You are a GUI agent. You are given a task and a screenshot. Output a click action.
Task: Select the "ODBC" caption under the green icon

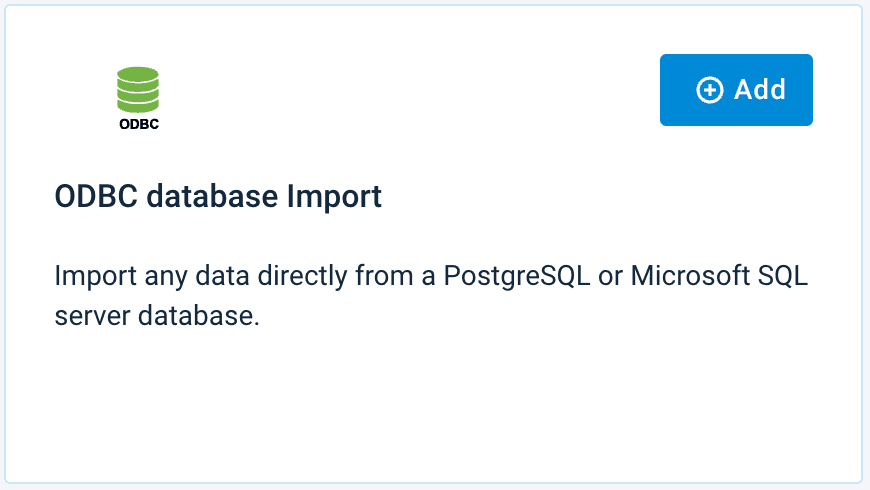coord(138,125)
